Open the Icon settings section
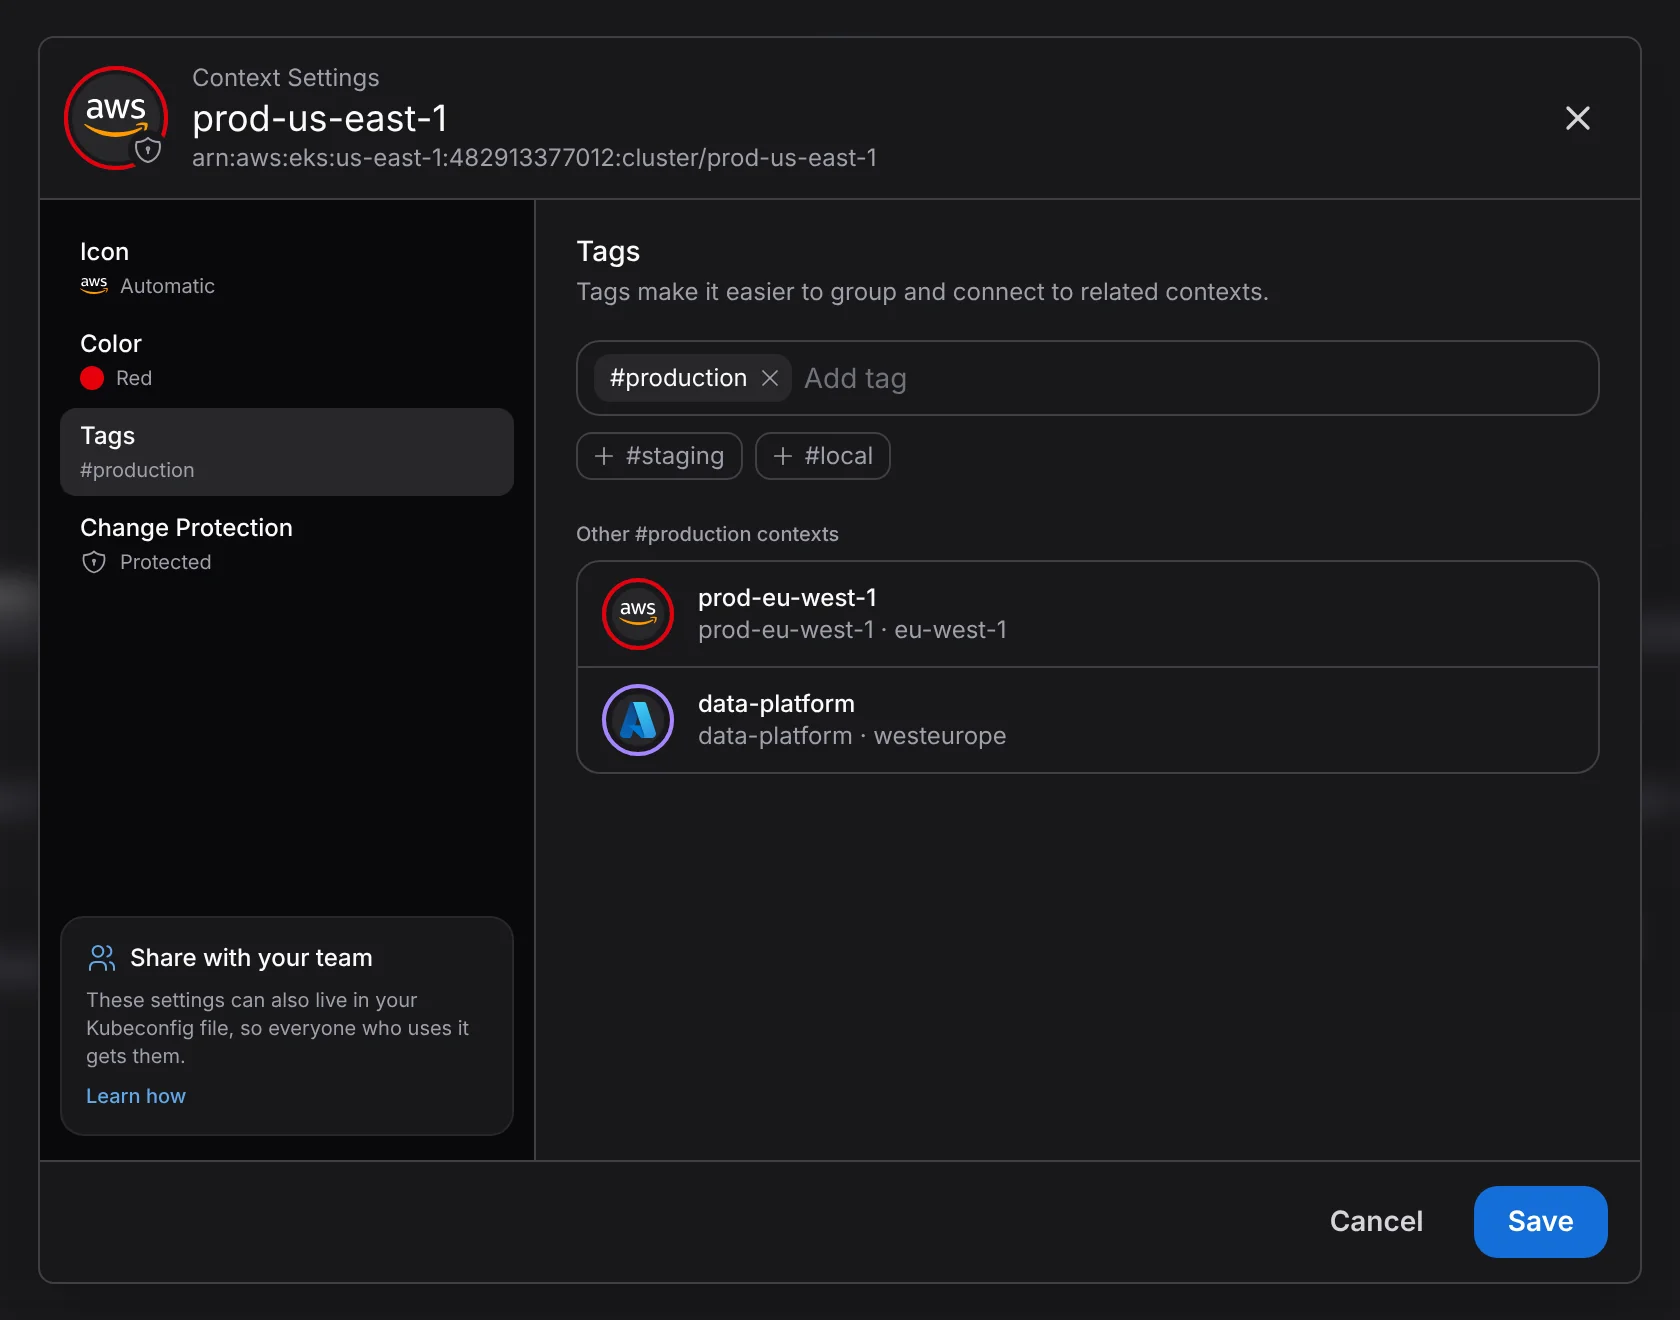Screen dimensions: 1680x1320 click(287, 268)
